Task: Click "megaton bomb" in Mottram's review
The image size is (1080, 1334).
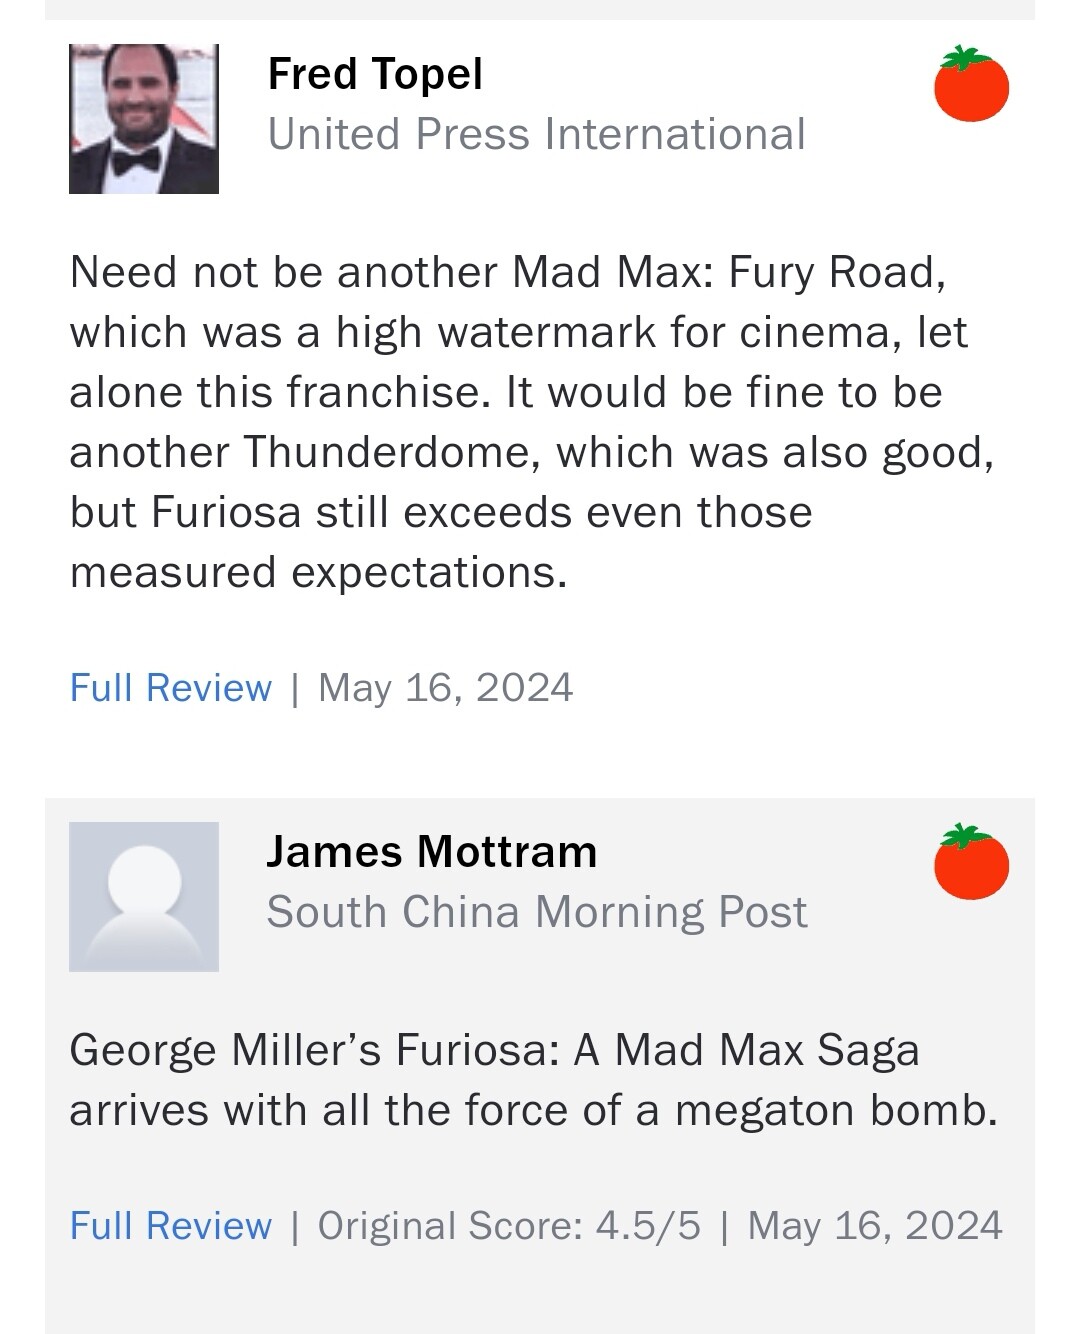Action: (x=836, y=1110)
